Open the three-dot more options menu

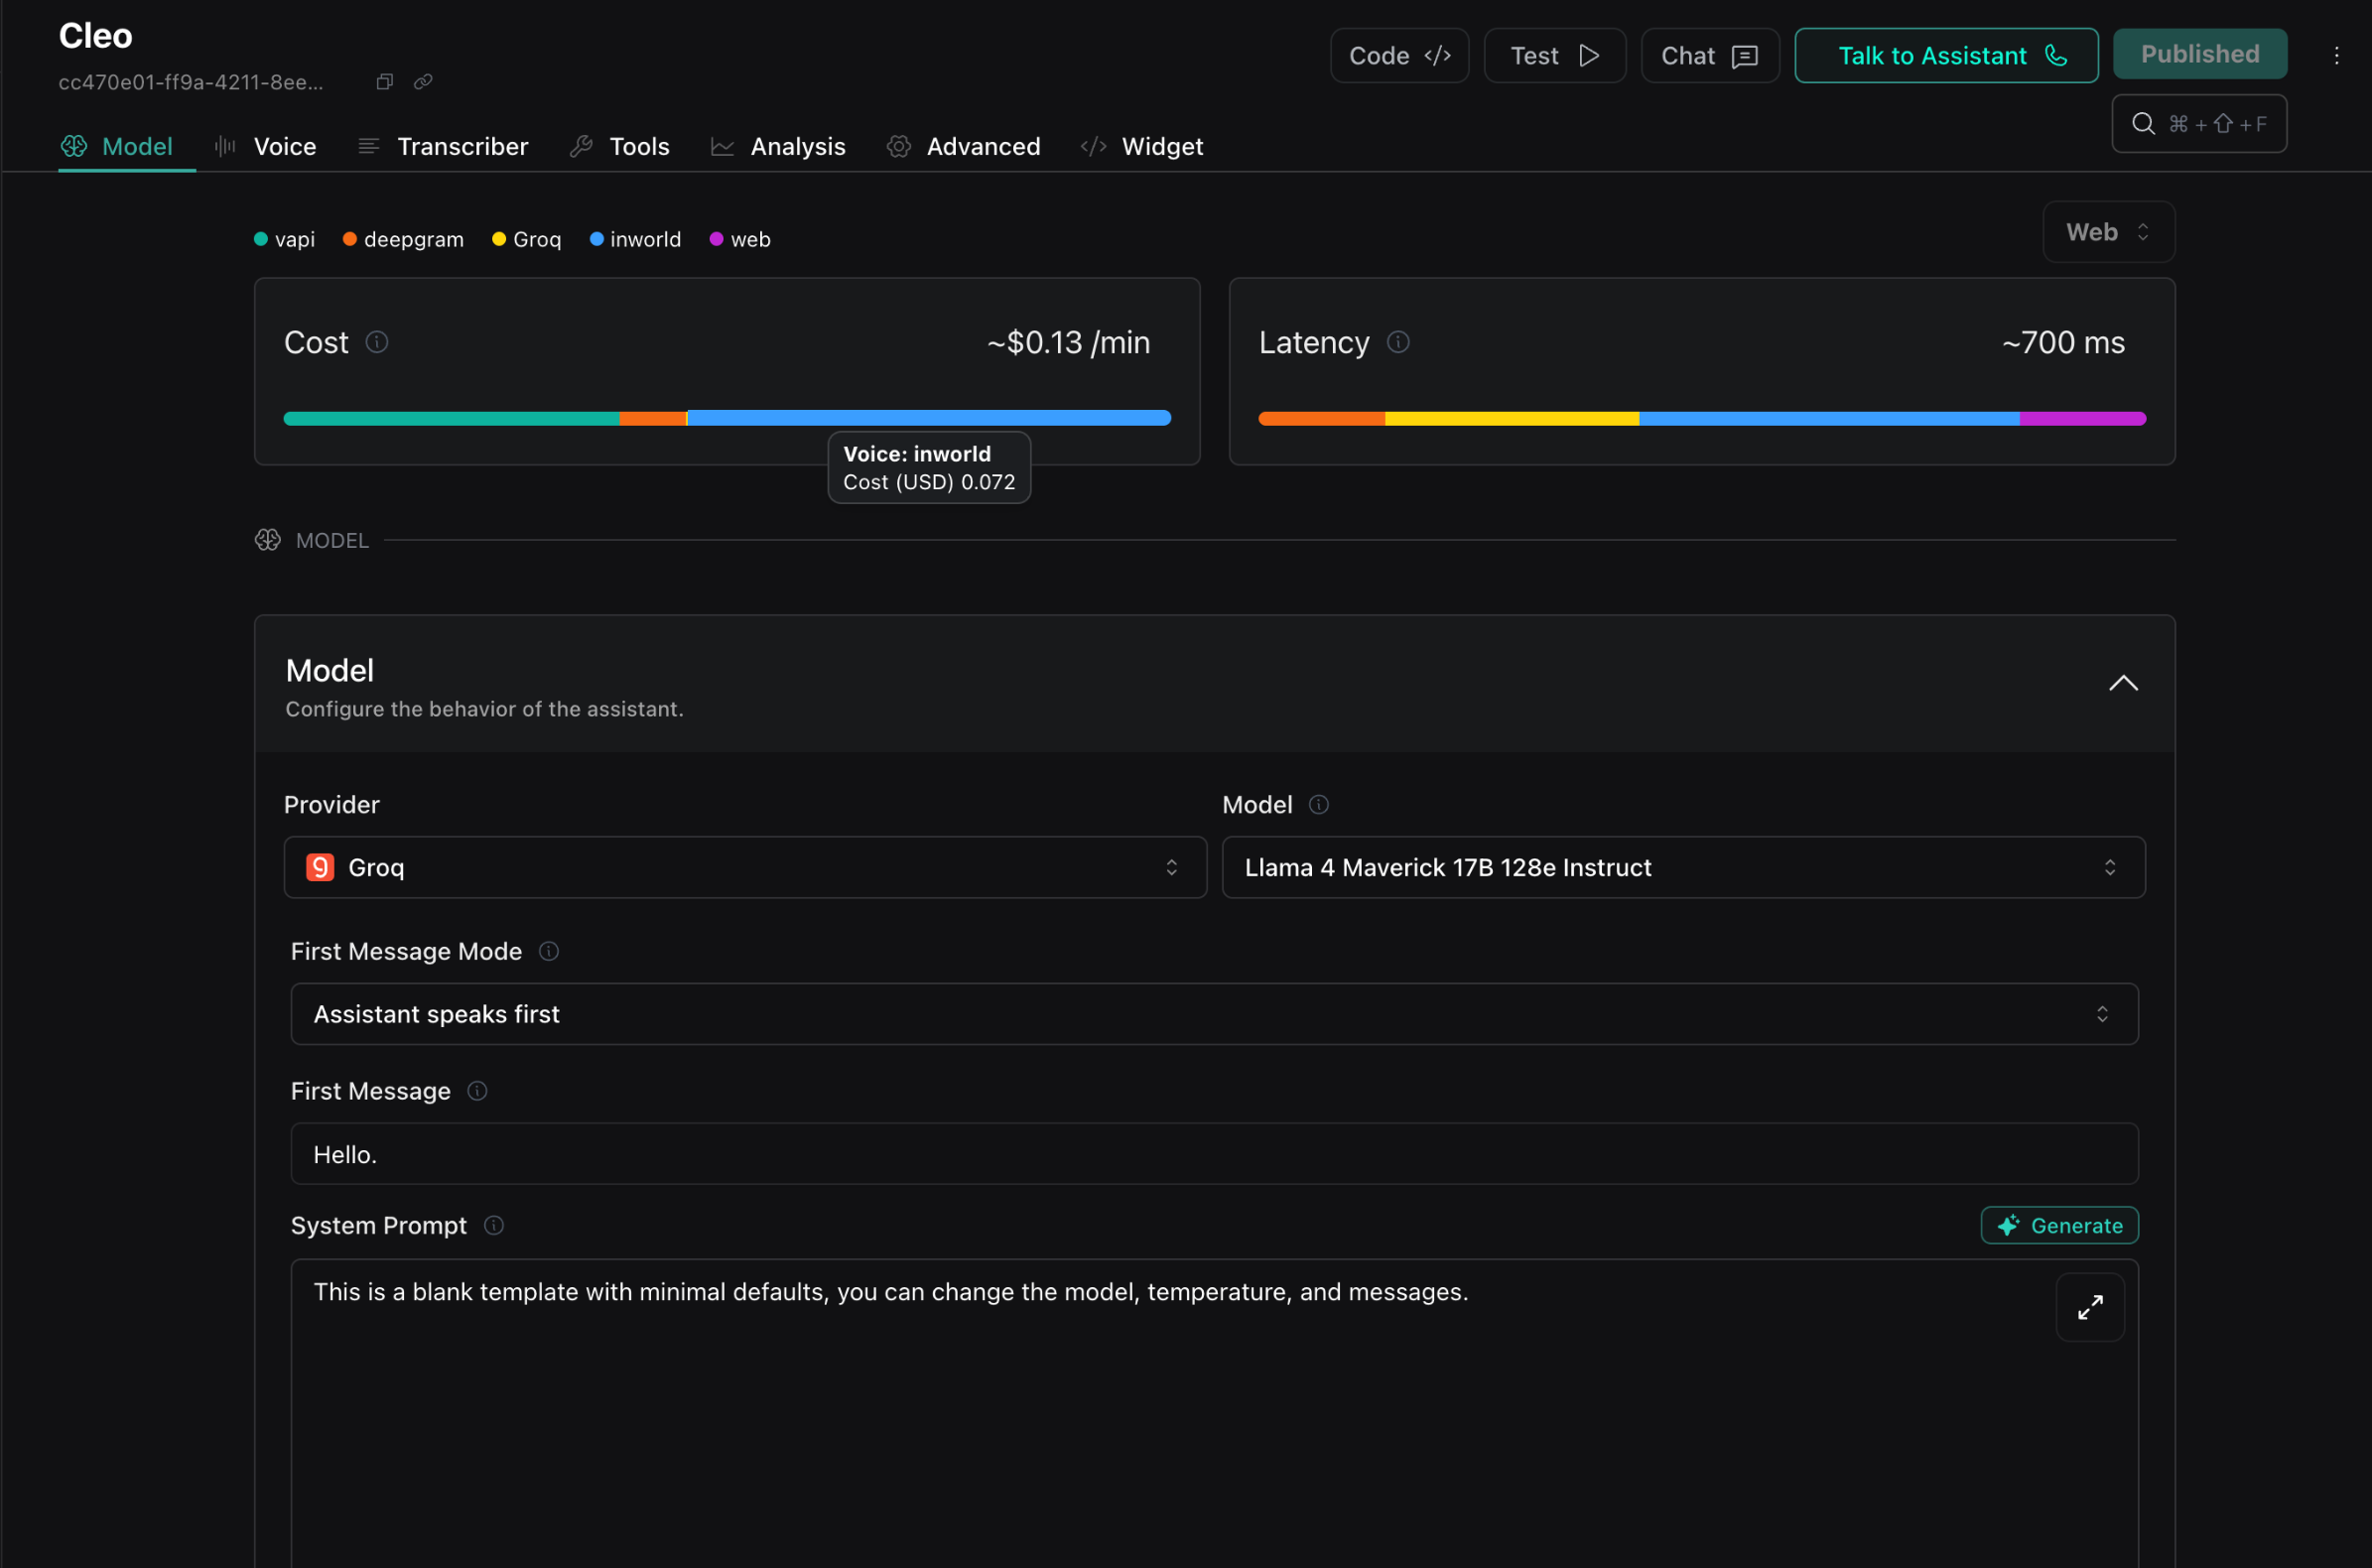(x=2337, y=56)
